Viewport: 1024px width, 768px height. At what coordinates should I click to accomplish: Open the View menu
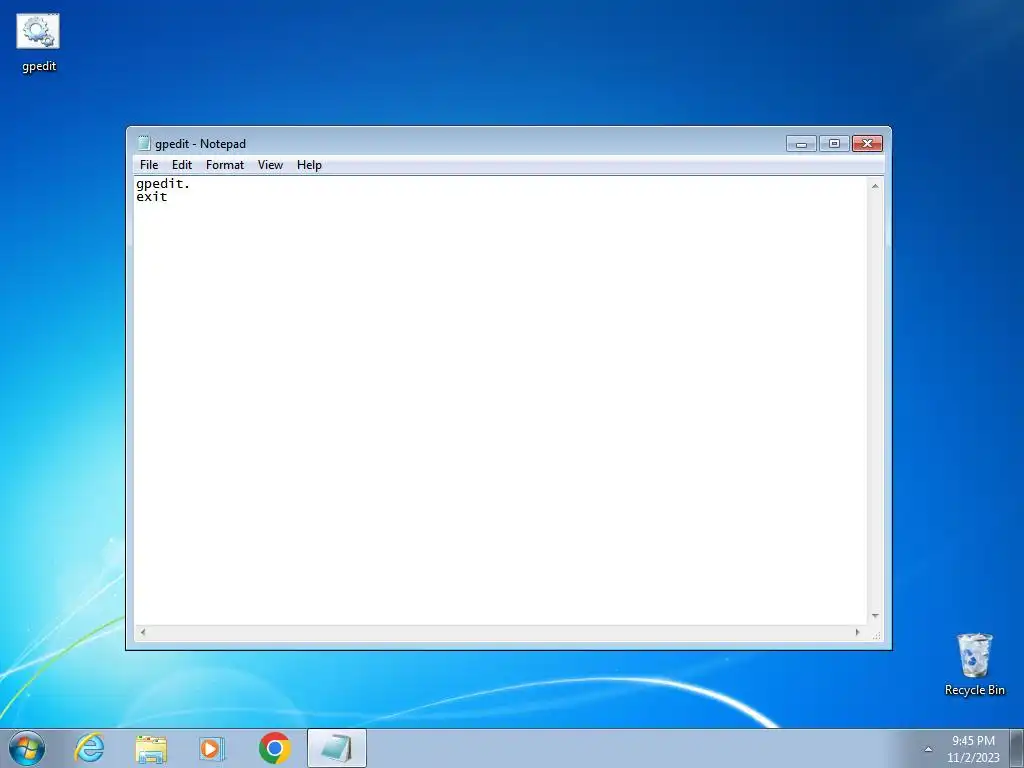click(270, 165)
